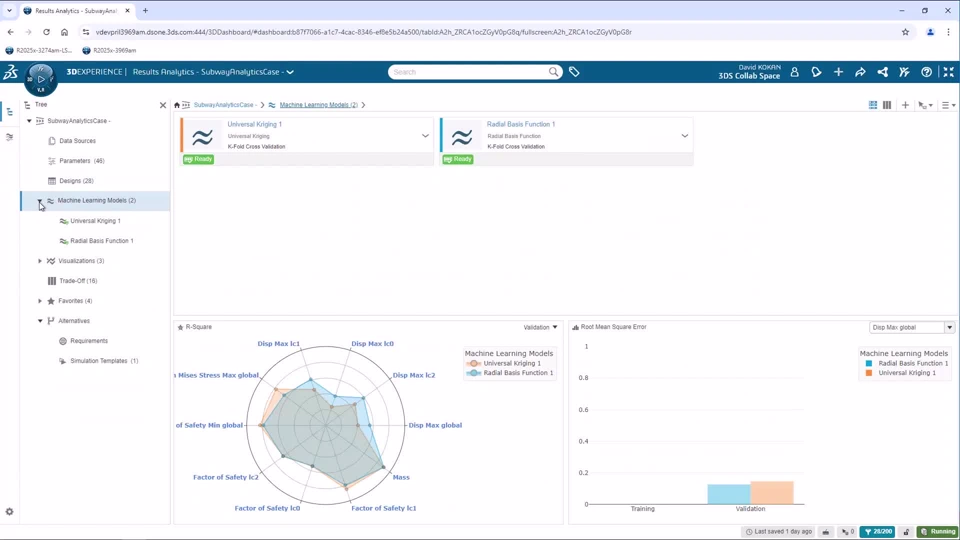This screenshot has height=540, width=960.
Task: Close the Tree panel
Action: (163, 105)
